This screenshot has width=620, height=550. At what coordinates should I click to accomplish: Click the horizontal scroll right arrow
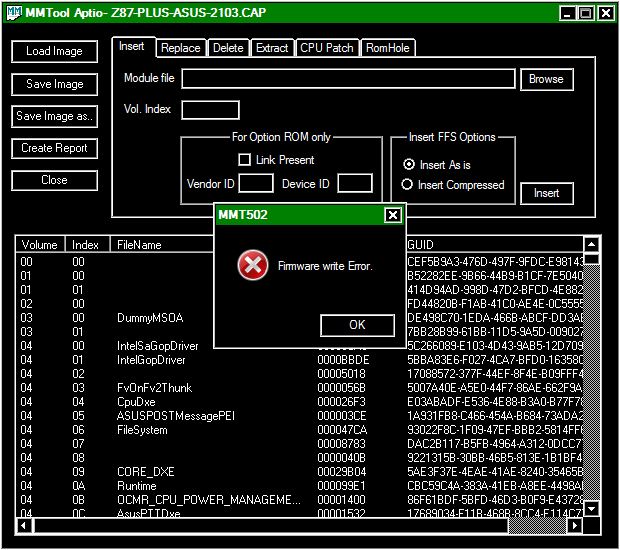click(575, 526)
